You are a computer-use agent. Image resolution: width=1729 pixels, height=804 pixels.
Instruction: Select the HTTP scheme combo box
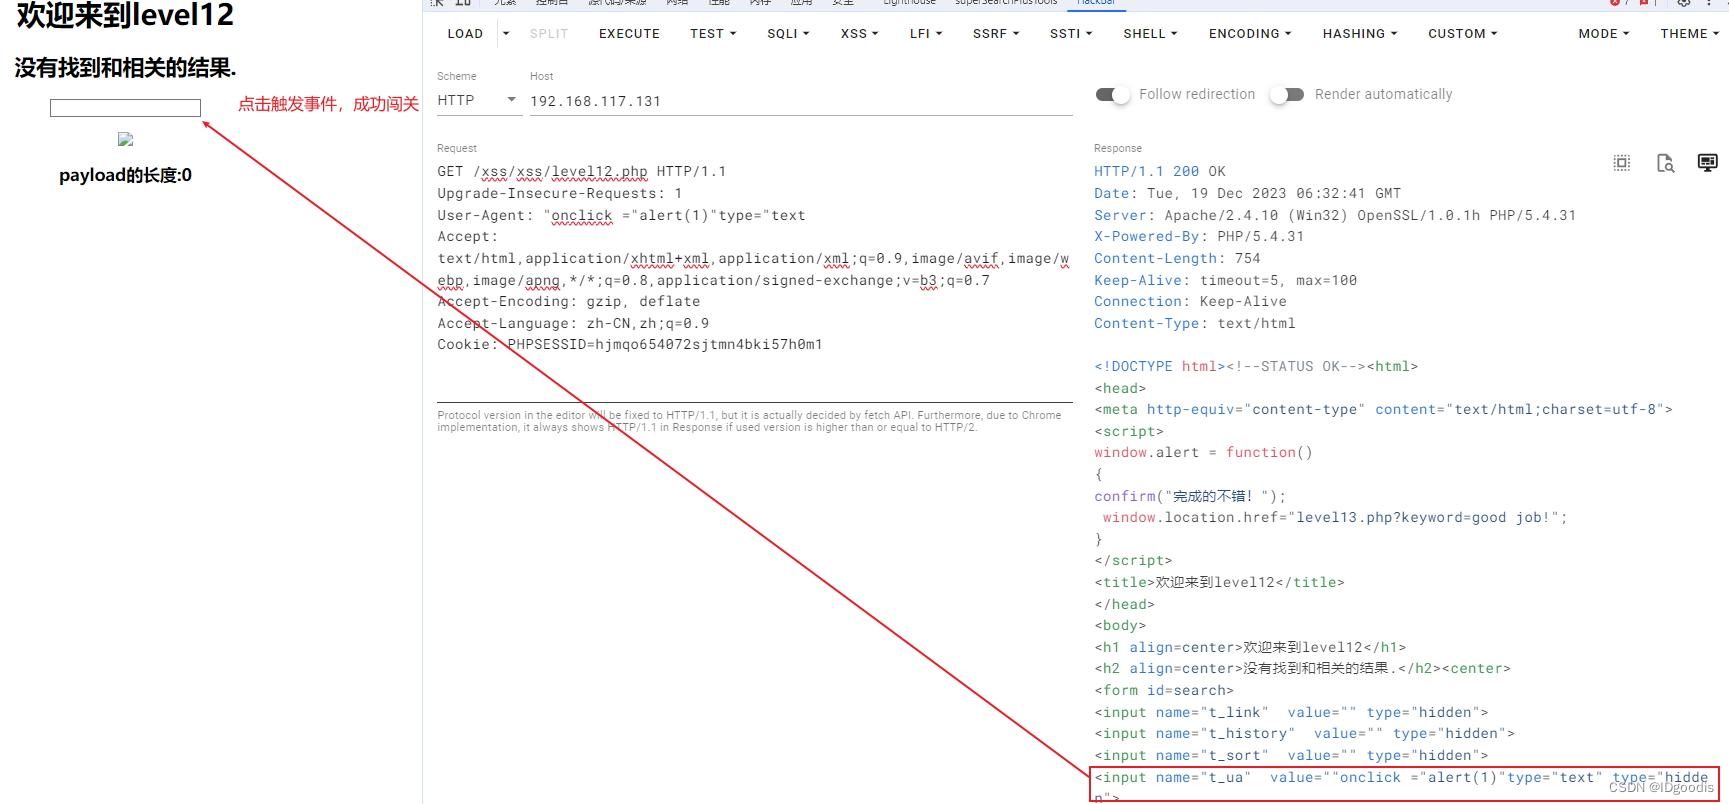(x=479, y=100)
